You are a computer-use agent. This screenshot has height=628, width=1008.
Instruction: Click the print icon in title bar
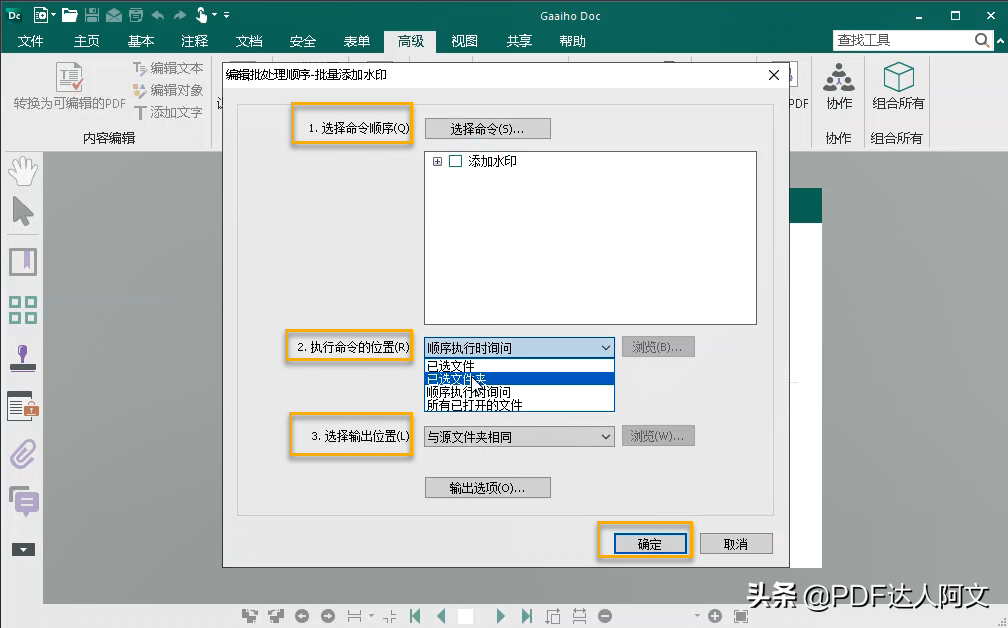click(136, 15)
